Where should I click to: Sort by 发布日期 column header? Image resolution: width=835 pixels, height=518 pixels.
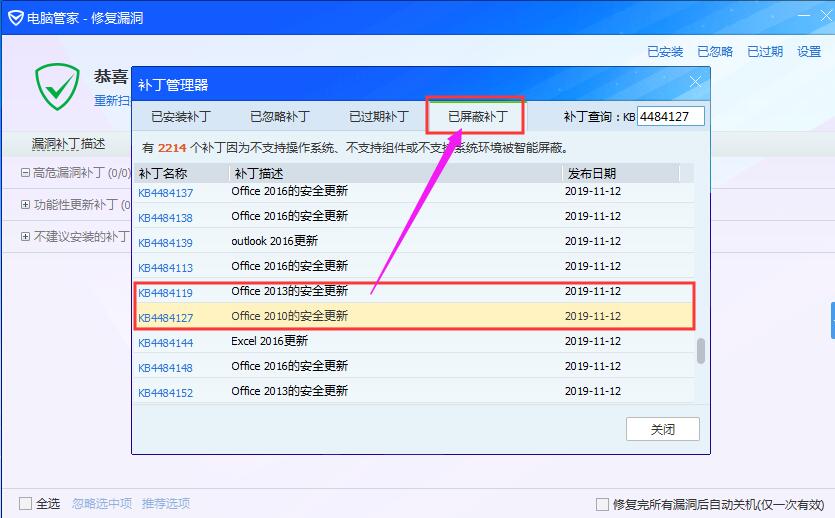pyautogui.click(x=621, y=174)
